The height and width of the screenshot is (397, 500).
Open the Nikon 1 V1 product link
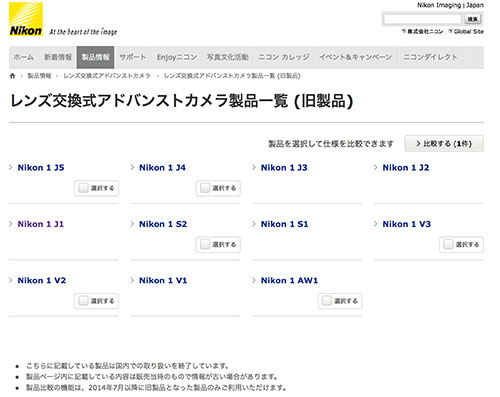(x=163, y=281)
